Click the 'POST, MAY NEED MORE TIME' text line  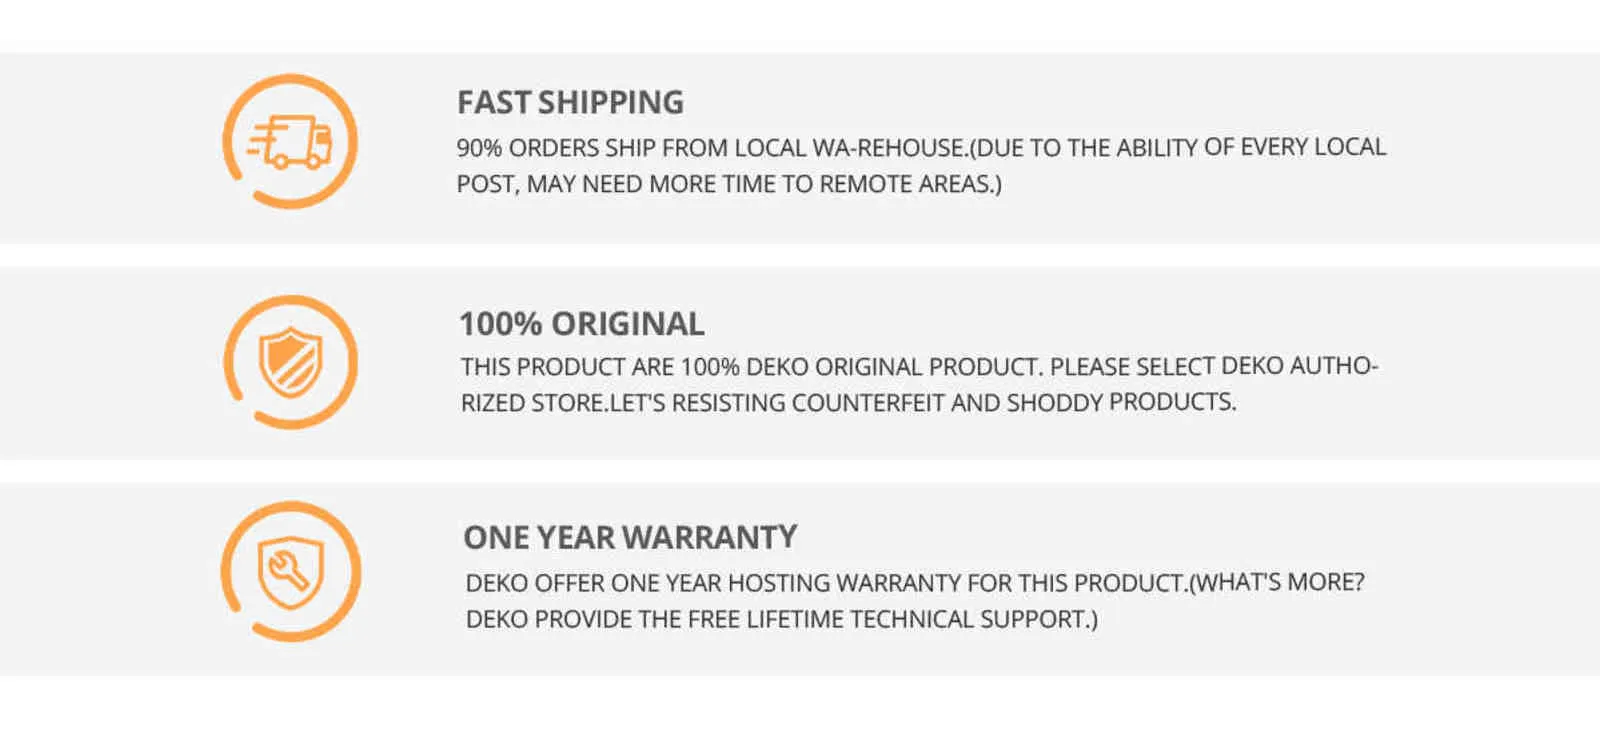coord(729,184)
